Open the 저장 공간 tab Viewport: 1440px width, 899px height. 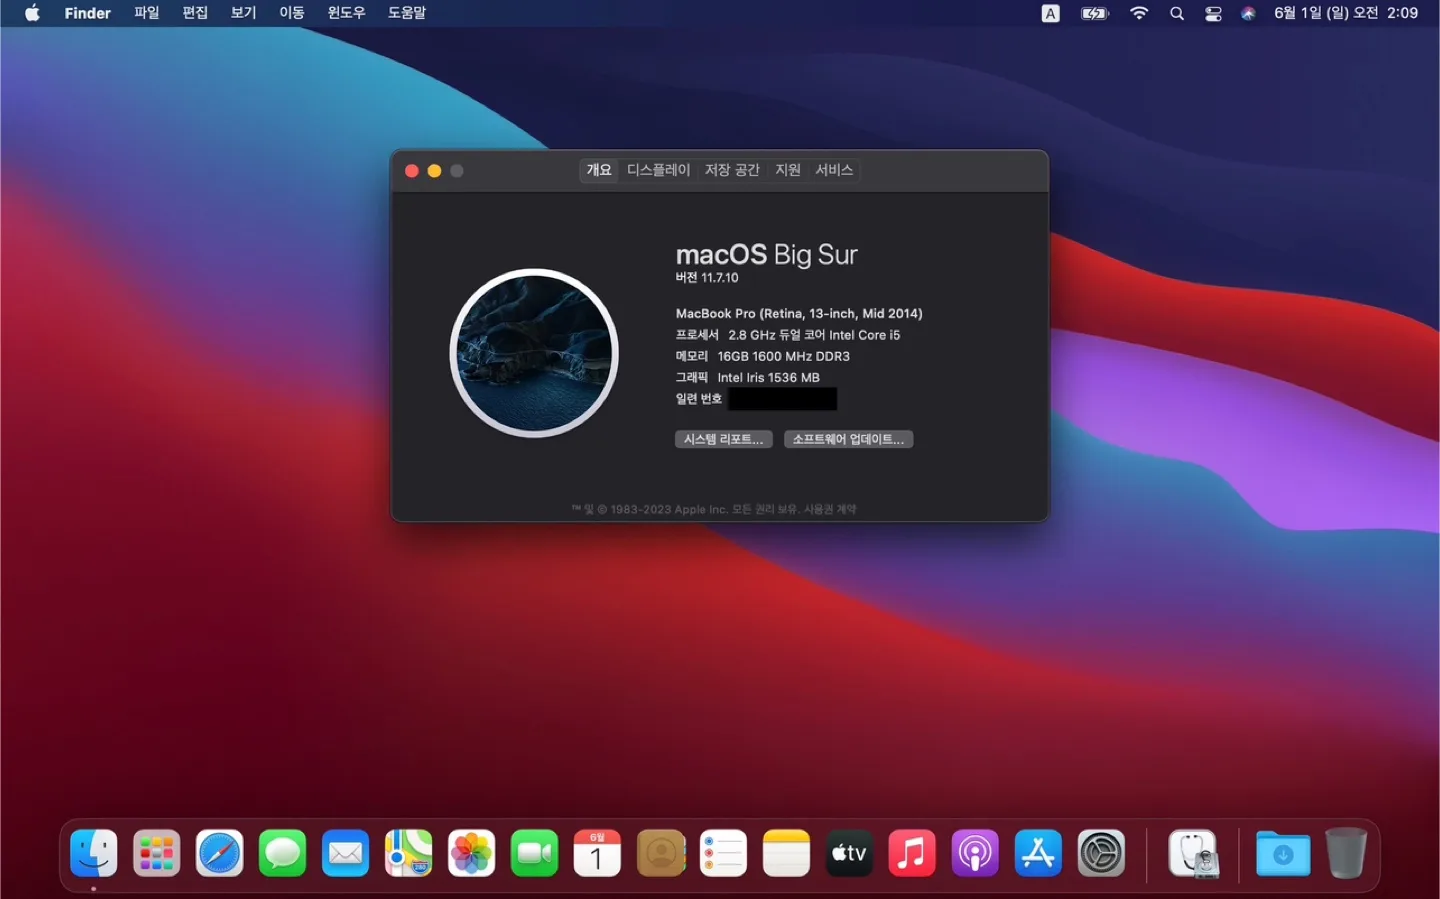point(733,170)
